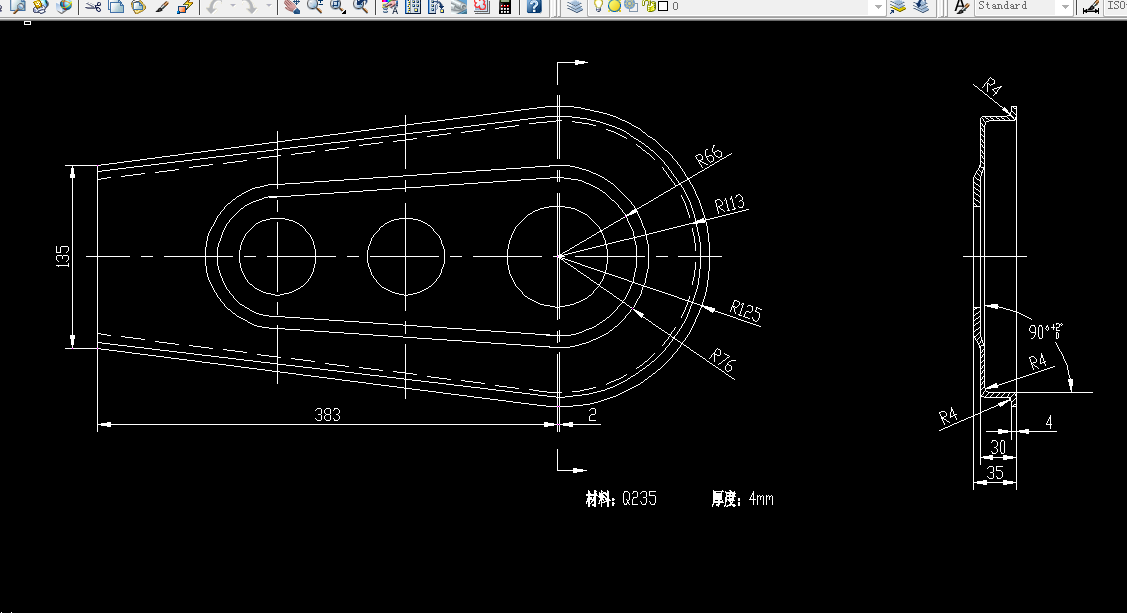
Task: Click the Copy icon
Action: coord(116,6)
